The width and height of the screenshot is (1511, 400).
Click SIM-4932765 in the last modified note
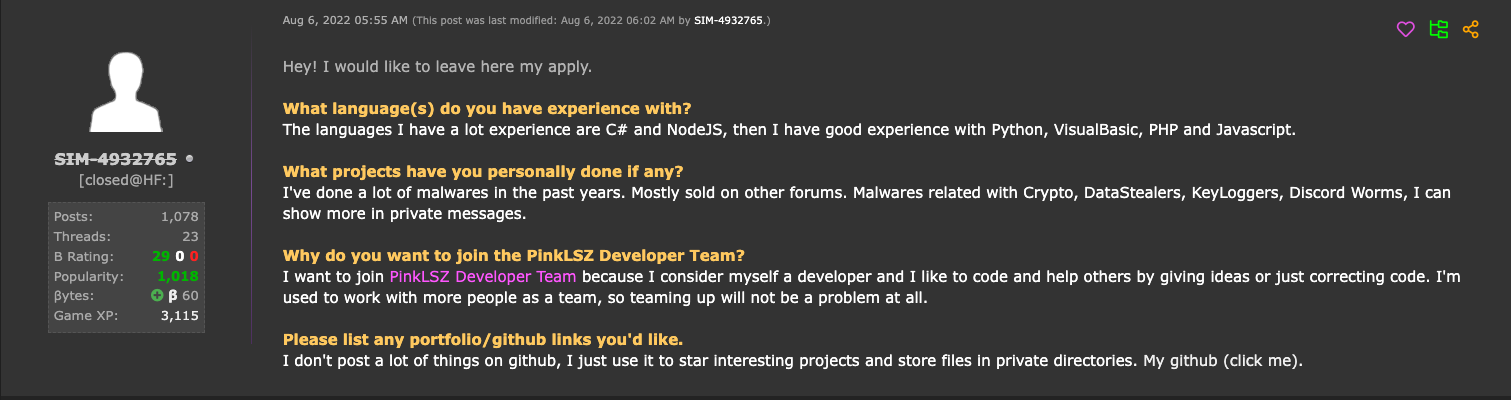coord(729,20)
